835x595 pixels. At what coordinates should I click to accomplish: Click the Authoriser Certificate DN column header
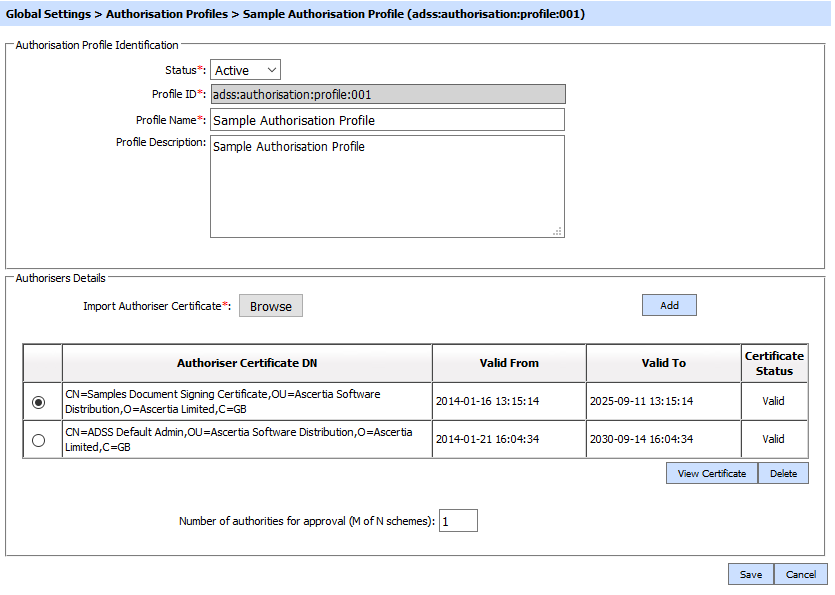point(247,363)
